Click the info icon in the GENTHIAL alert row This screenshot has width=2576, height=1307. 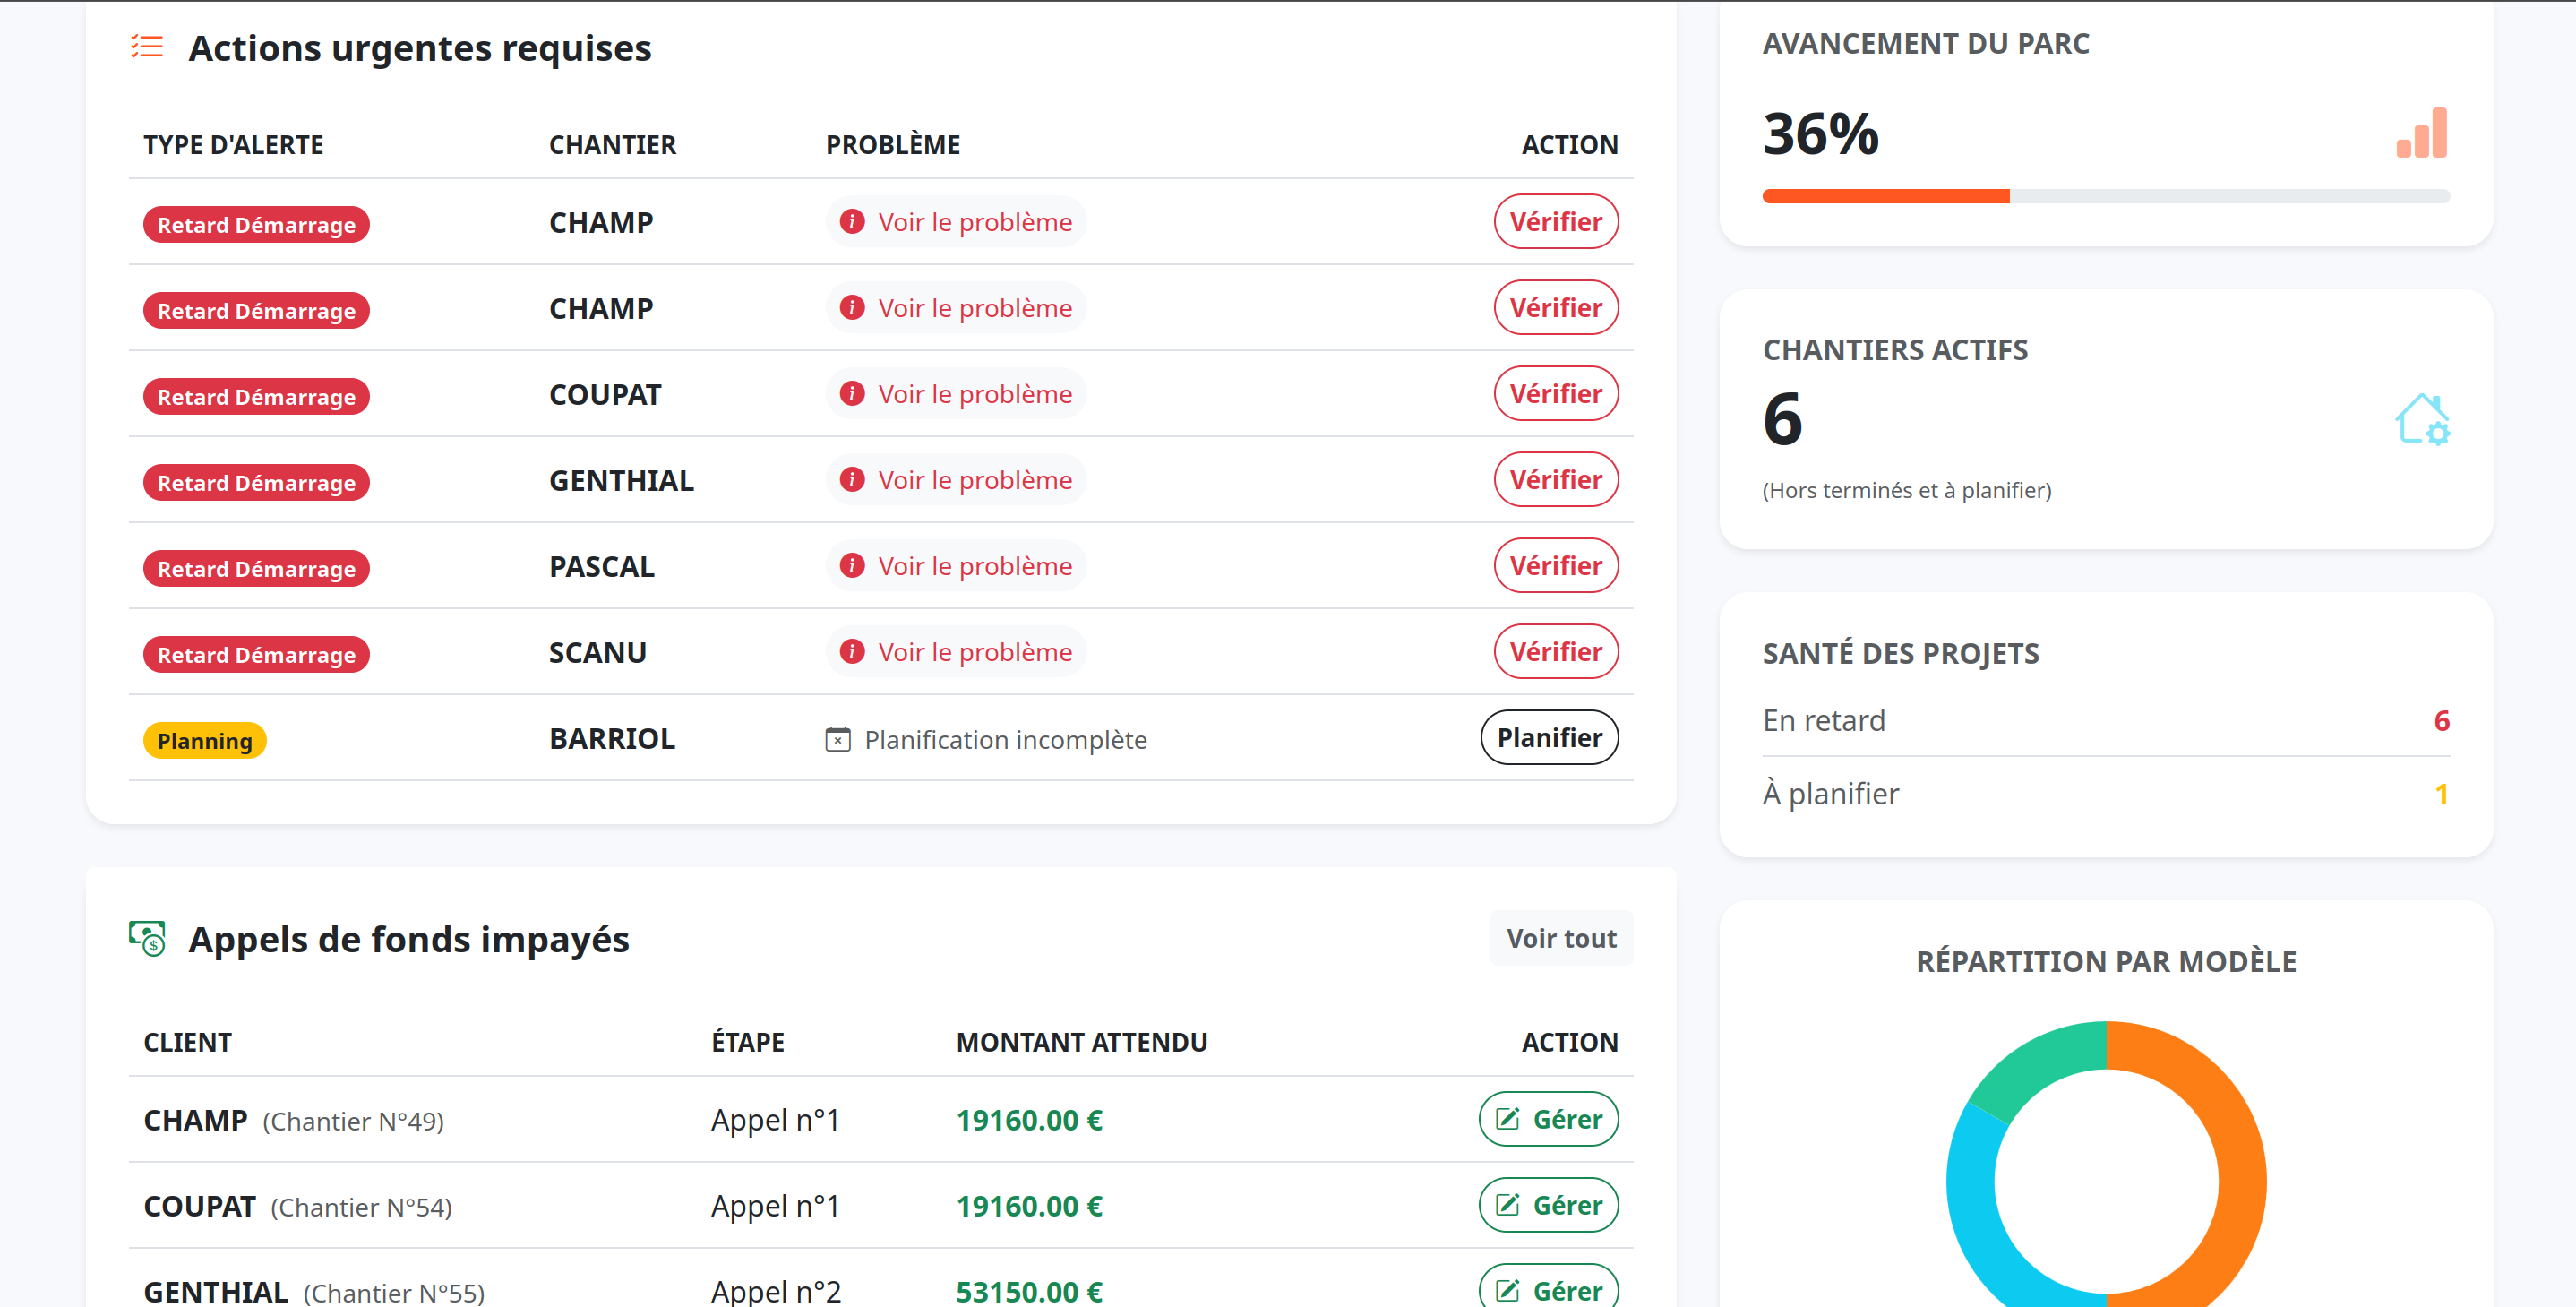[852, 480]
